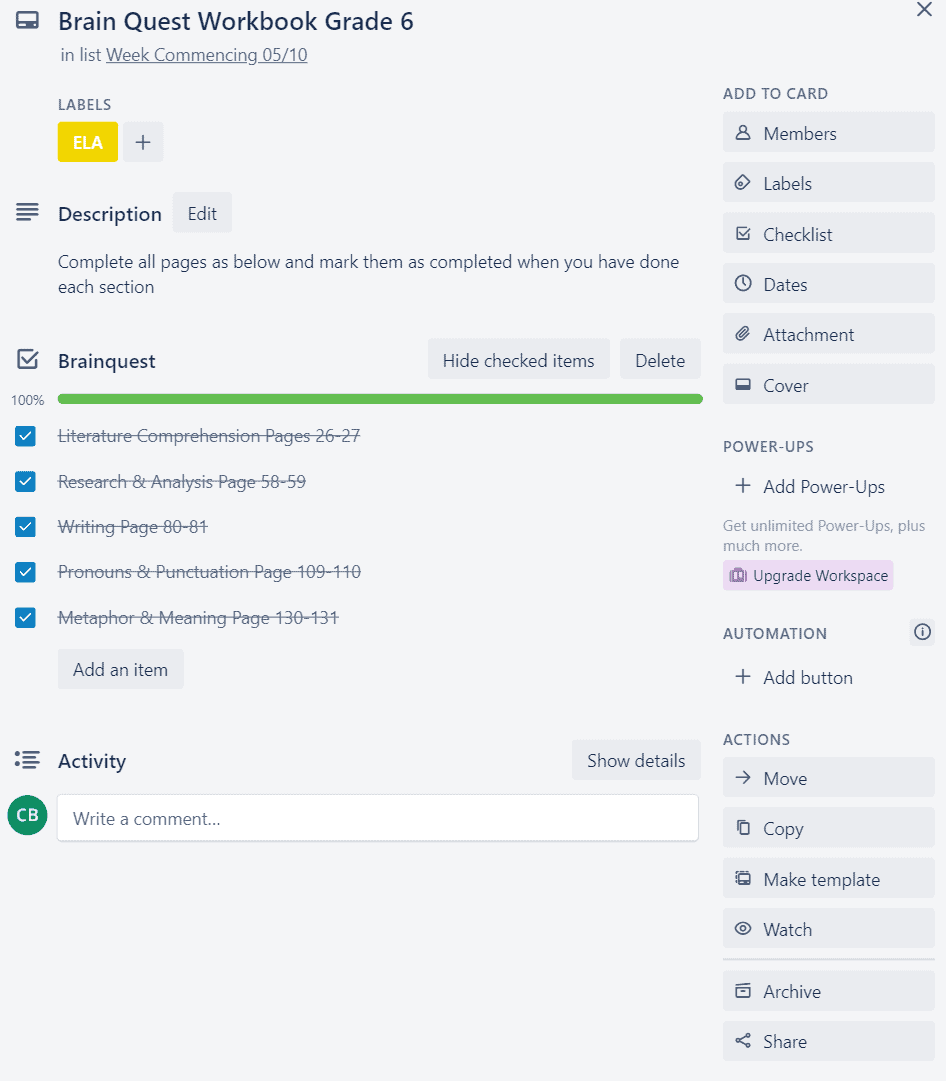946x1081 pixels.
Task: Click the card title Brain Quest Workbook Grade 6
Action: [x=236, y=21]
